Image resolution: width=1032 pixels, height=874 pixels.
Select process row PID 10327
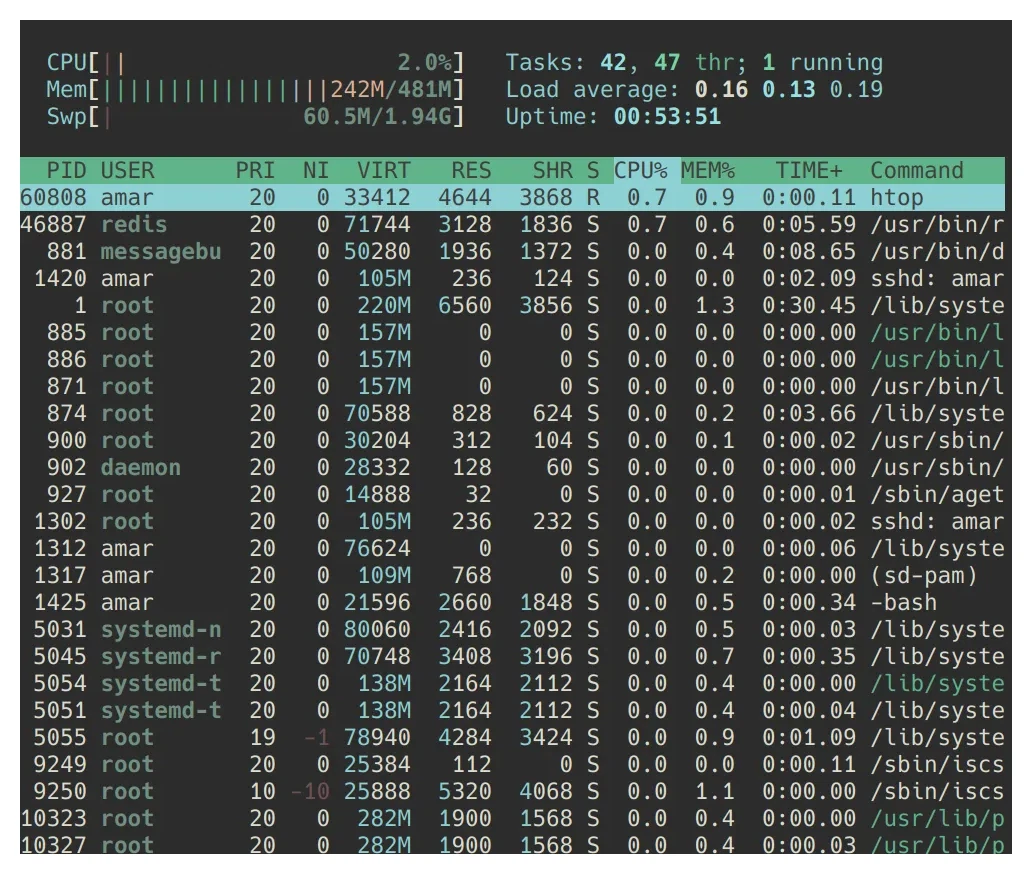coord(512,843)
